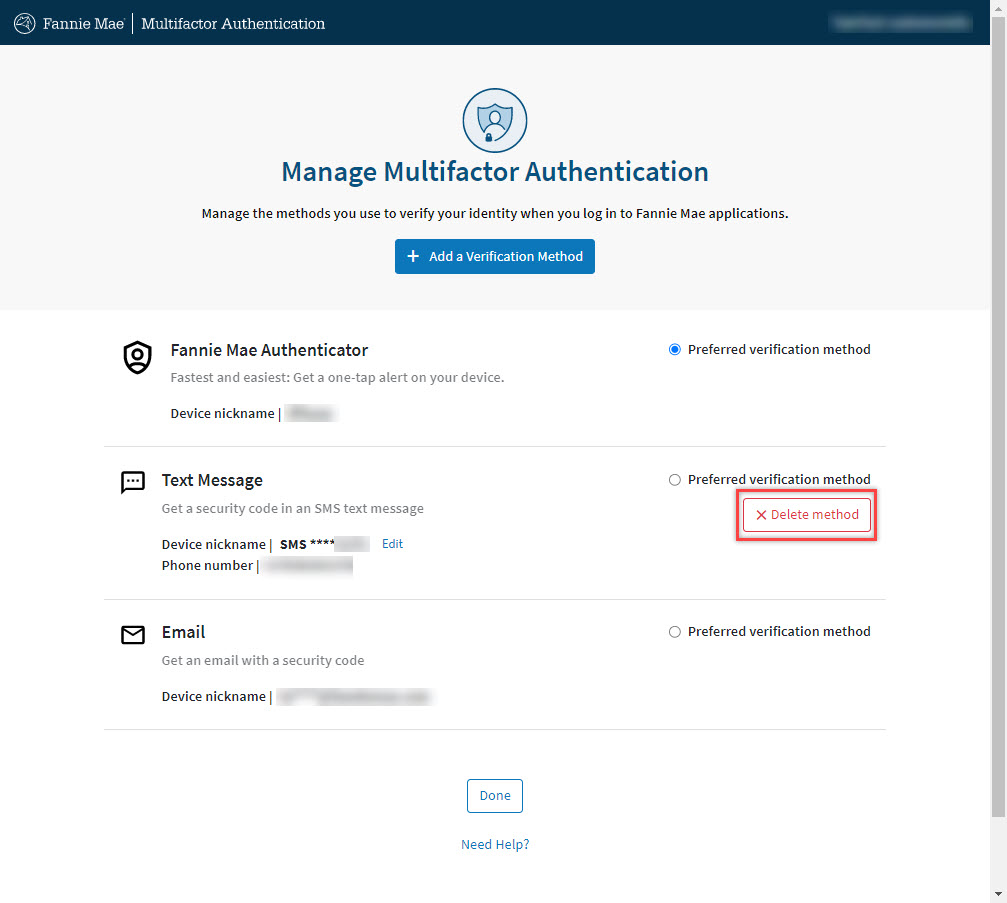Click the Text Message chat bubble icon
The width and height of the screenshot is (1007, 903).
pyautogui.click(x=133, y=483)
